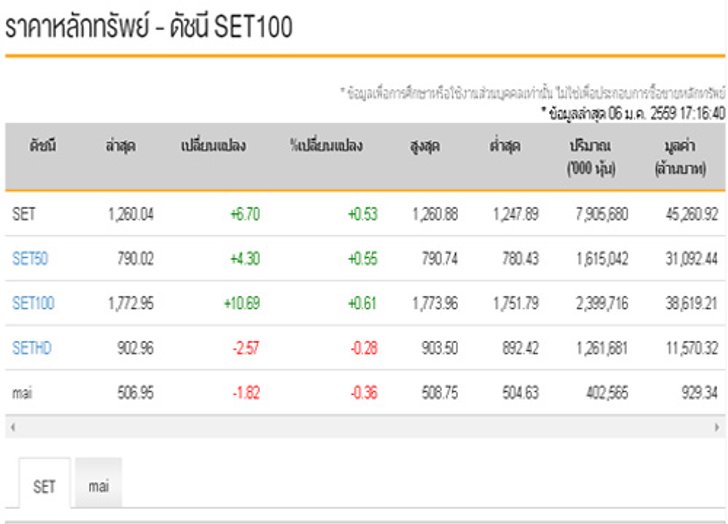
Task: Select SET50 value 31,092.44
Action: [692, 259]
